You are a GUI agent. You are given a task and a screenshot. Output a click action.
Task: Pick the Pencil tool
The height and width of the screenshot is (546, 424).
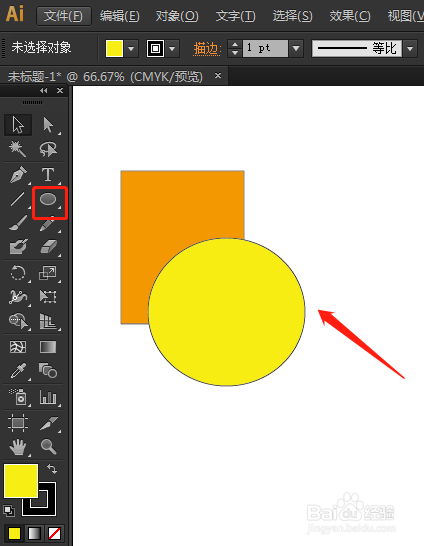pyautogui.click(x=48, y=224)
